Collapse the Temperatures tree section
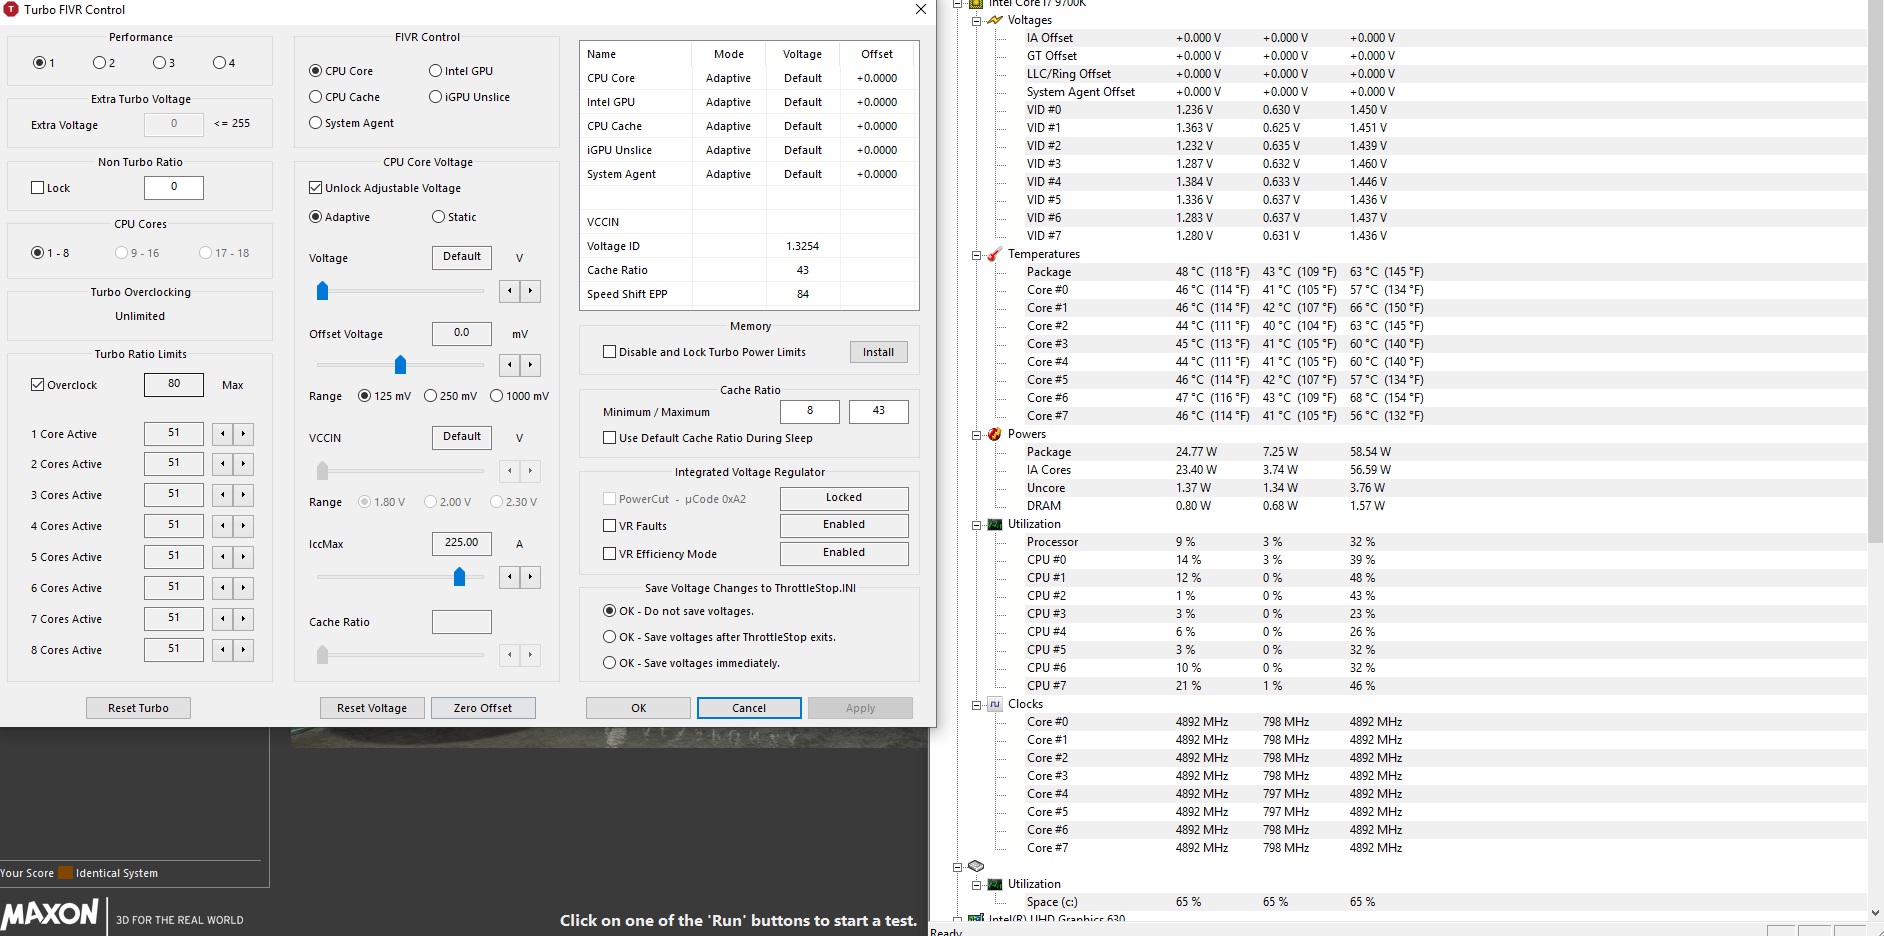1884x936 pixels. pyautogui.click(x=976, y=254)
